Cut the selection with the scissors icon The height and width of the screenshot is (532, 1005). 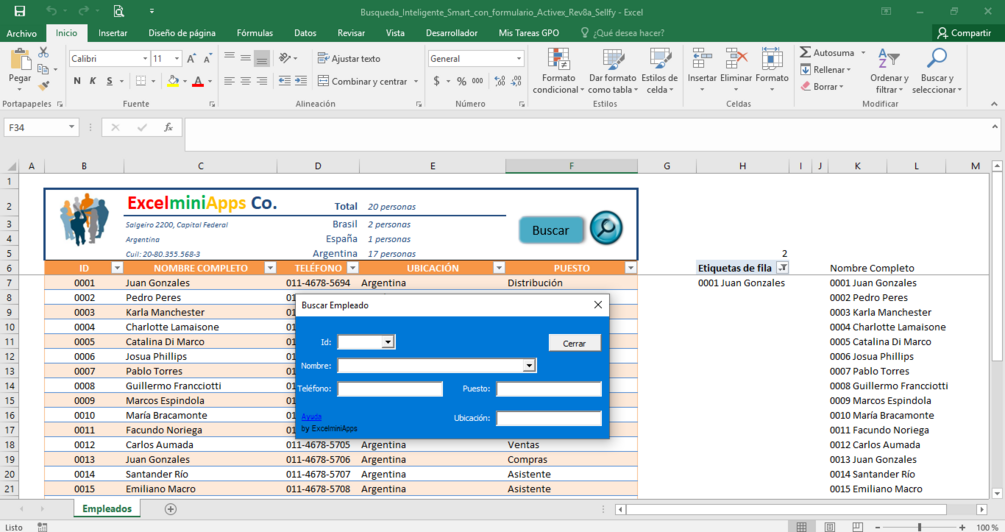point(44,53)
